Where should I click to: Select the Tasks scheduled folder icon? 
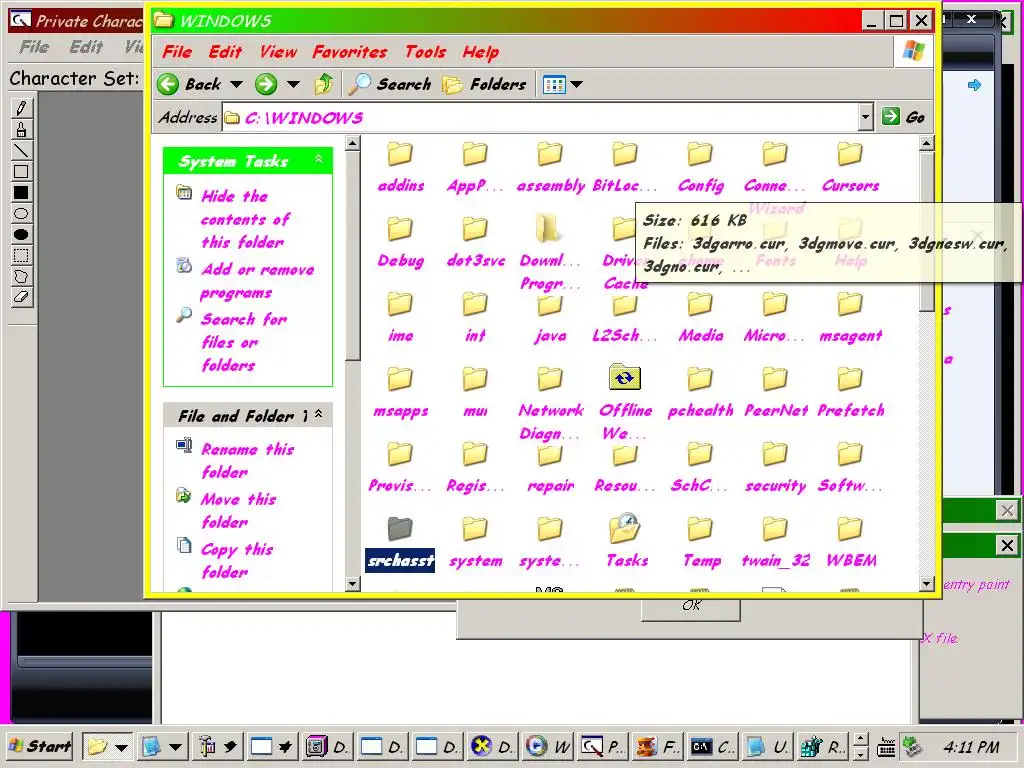click(x=625, y=540)
